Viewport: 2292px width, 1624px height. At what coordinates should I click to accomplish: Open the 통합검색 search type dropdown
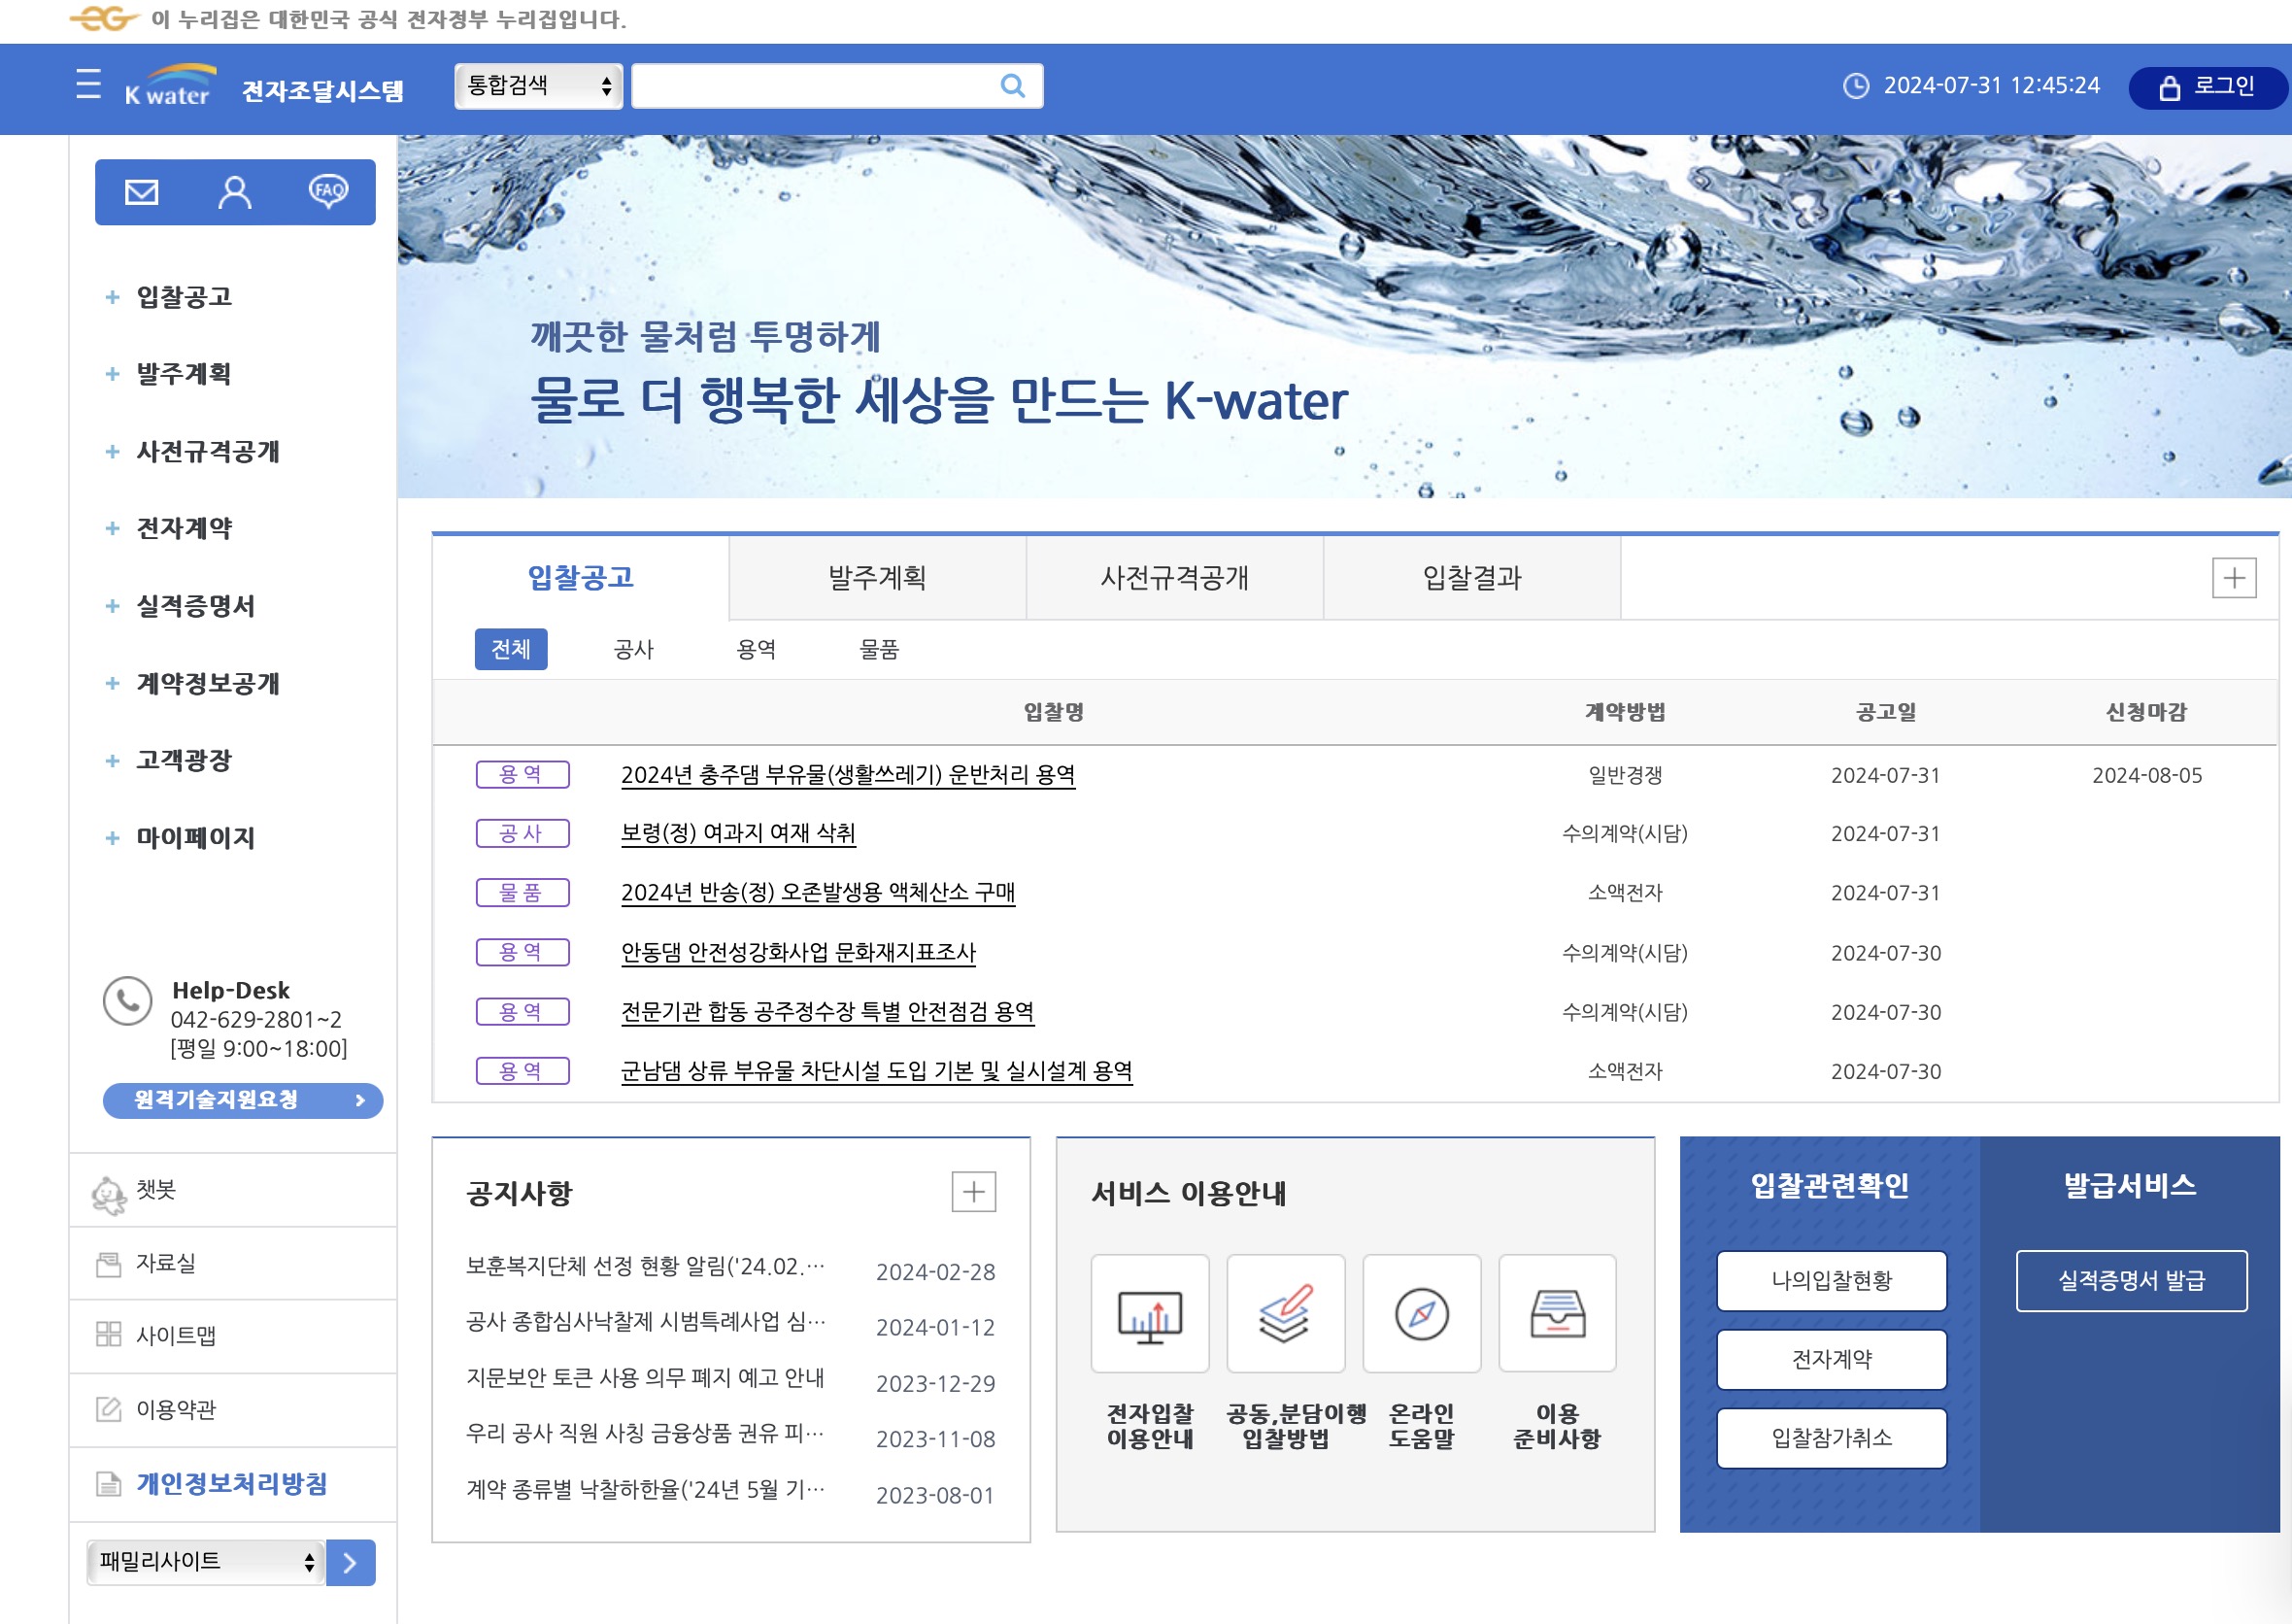pyautogui.click(x=538, y=86)
